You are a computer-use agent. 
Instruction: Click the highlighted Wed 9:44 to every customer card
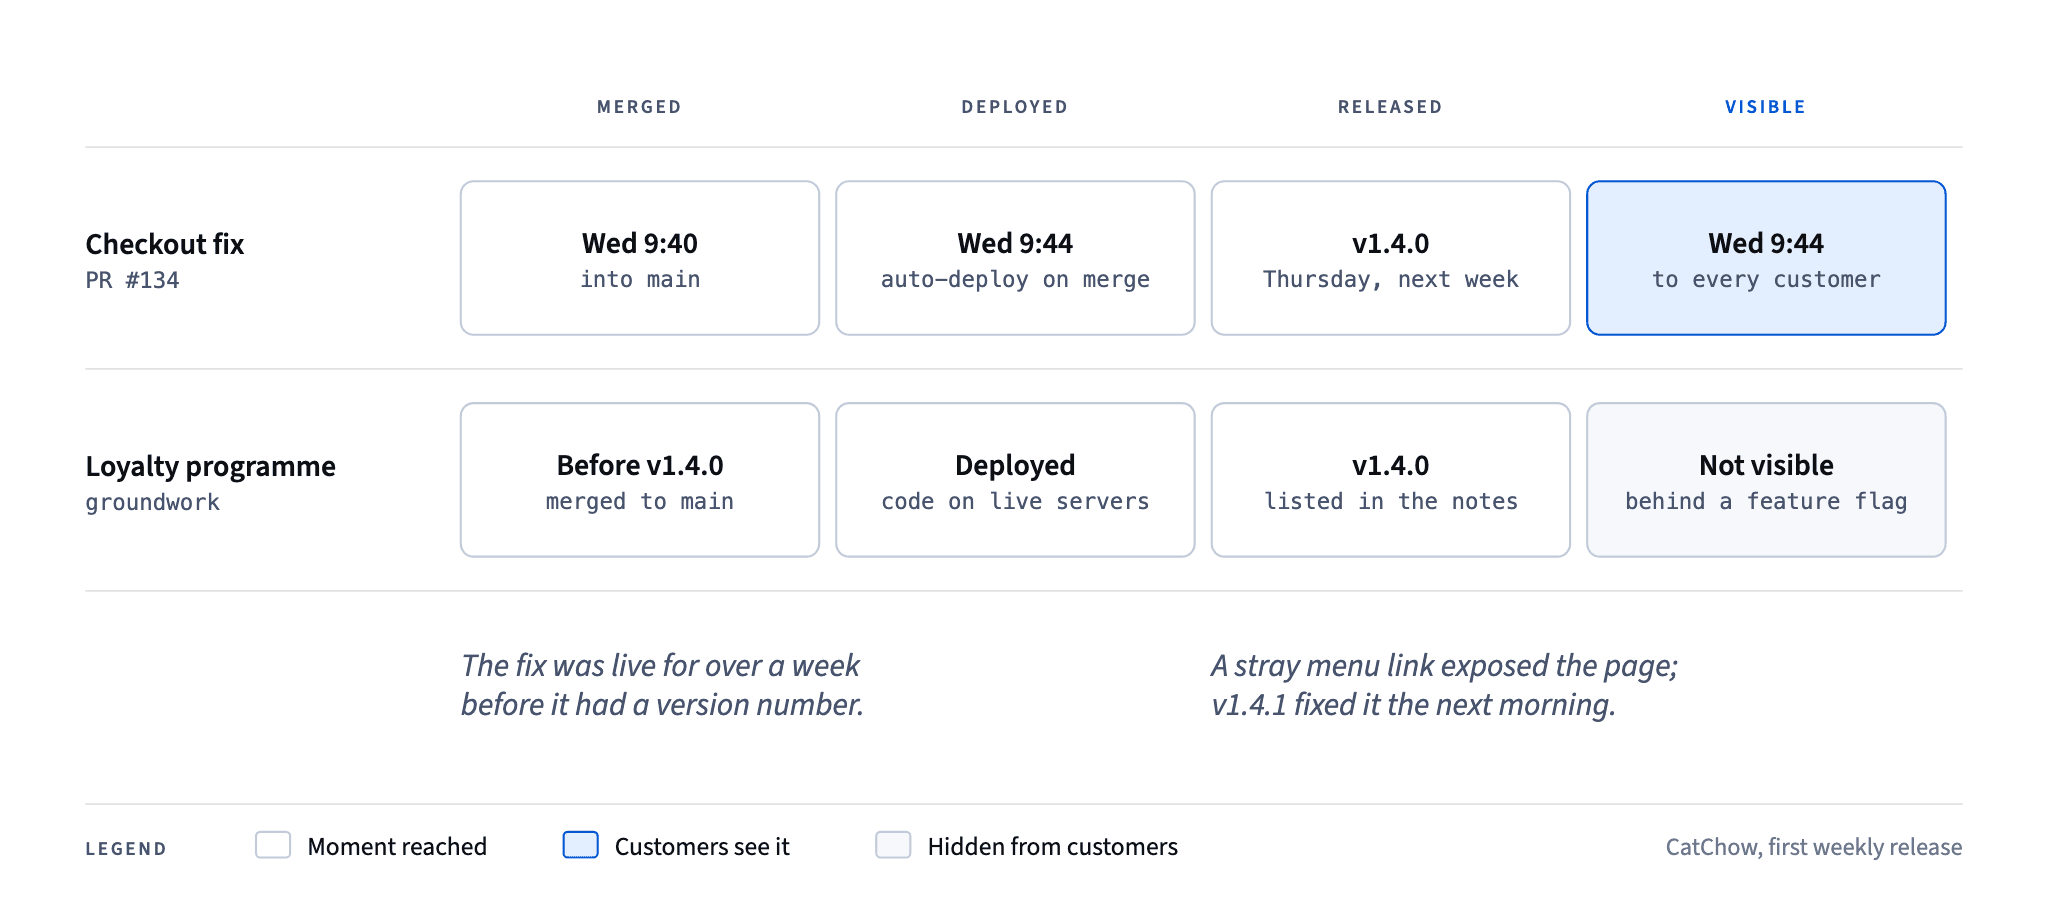click(x=1766, y=258)
